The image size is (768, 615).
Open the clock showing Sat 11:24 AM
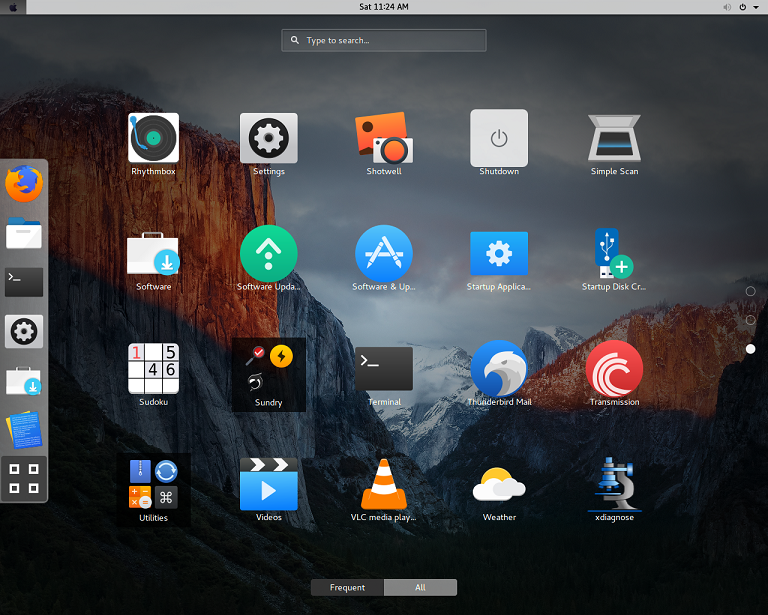(384, 7)
